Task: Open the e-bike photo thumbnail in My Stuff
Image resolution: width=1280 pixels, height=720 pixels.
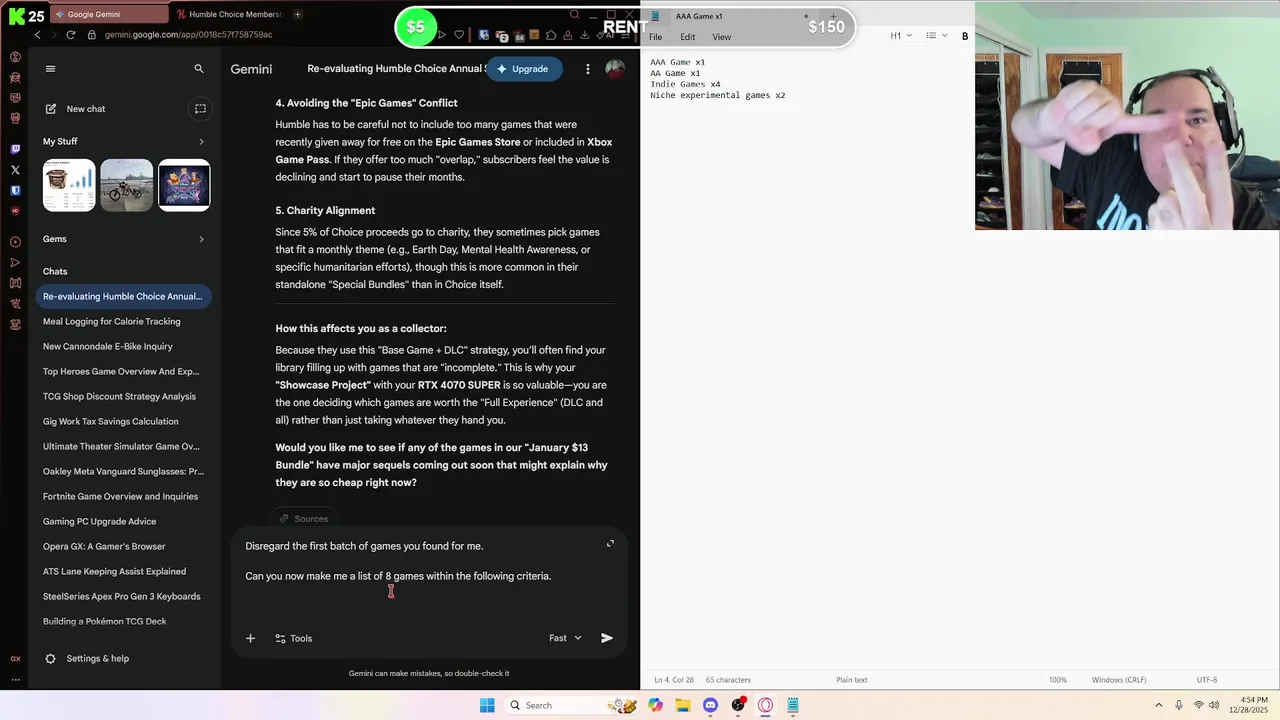Action: coord(126,185)
